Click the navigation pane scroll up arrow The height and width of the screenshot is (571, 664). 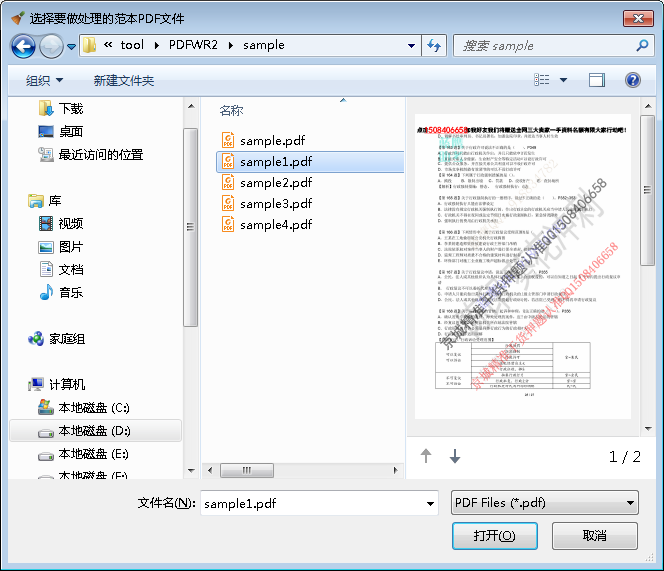(x=191, y=106)
